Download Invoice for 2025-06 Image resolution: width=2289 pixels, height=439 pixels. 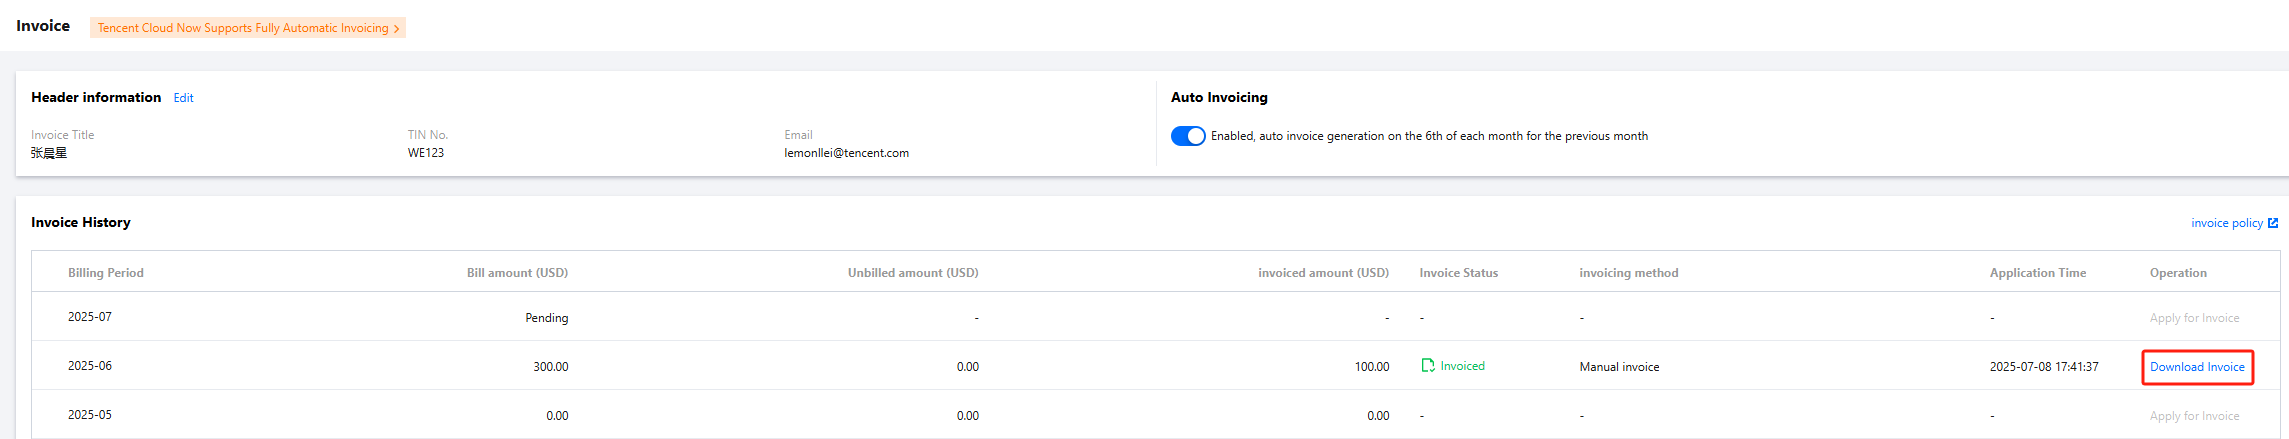click(x=2197, y=367)
